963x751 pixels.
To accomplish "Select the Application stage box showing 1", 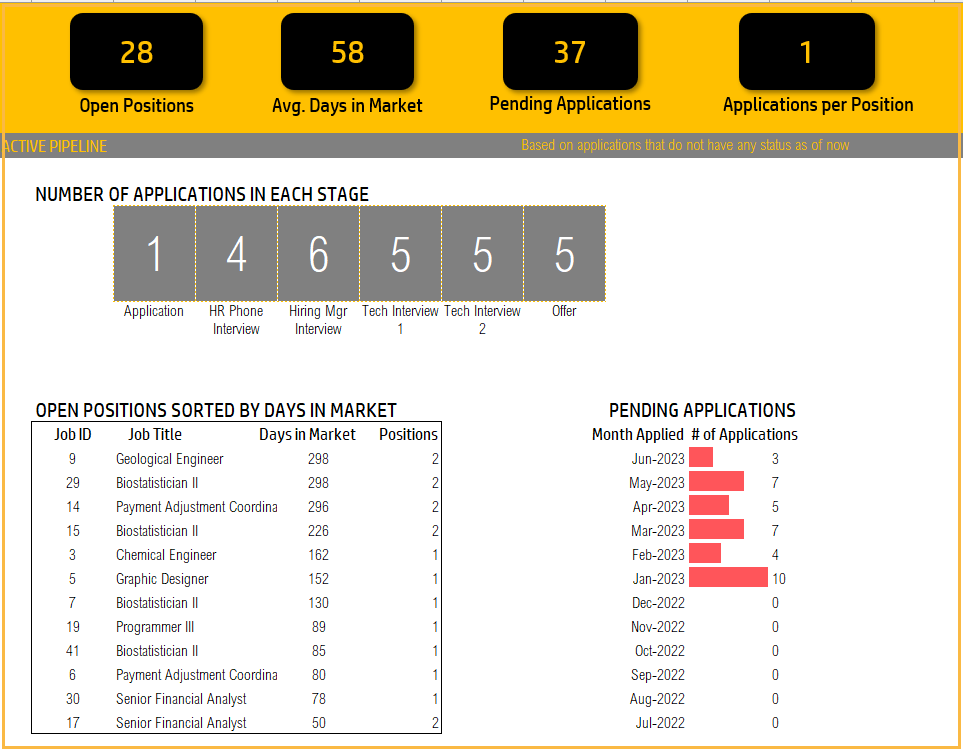I will pyautogui.click(x=155, y=254).
